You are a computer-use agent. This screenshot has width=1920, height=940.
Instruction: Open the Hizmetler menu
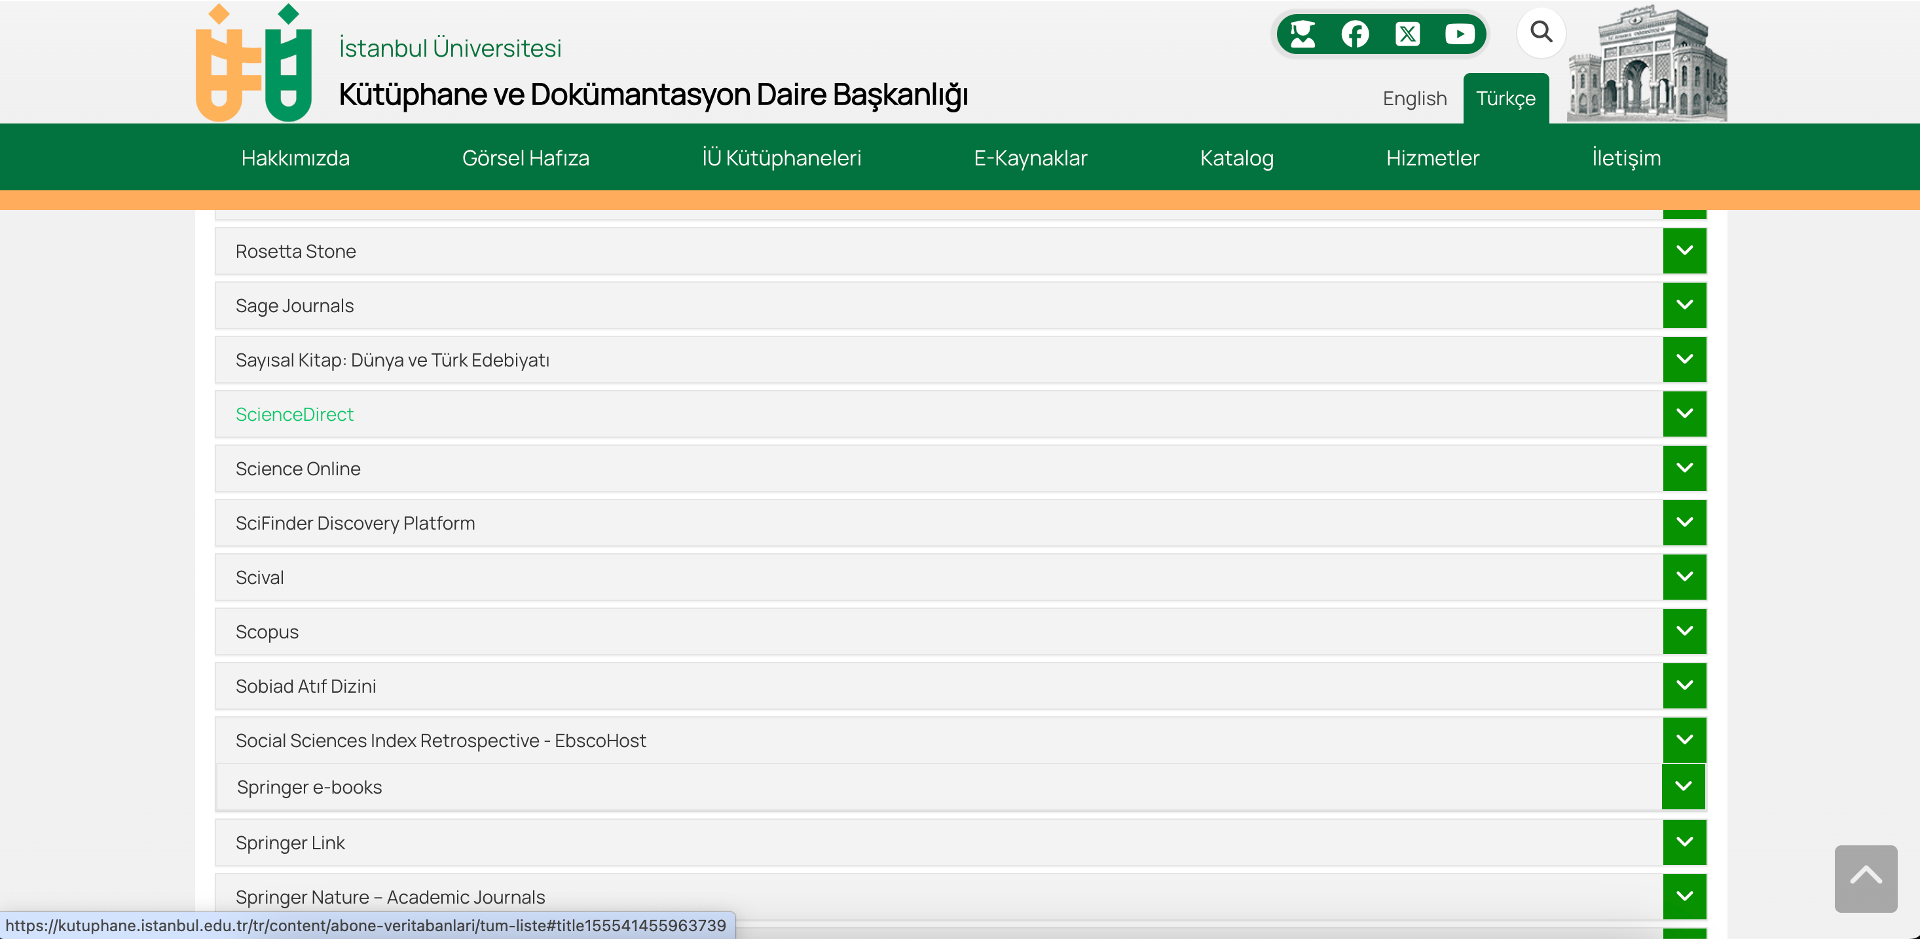pyautogui.click(x=1432, y=158)
